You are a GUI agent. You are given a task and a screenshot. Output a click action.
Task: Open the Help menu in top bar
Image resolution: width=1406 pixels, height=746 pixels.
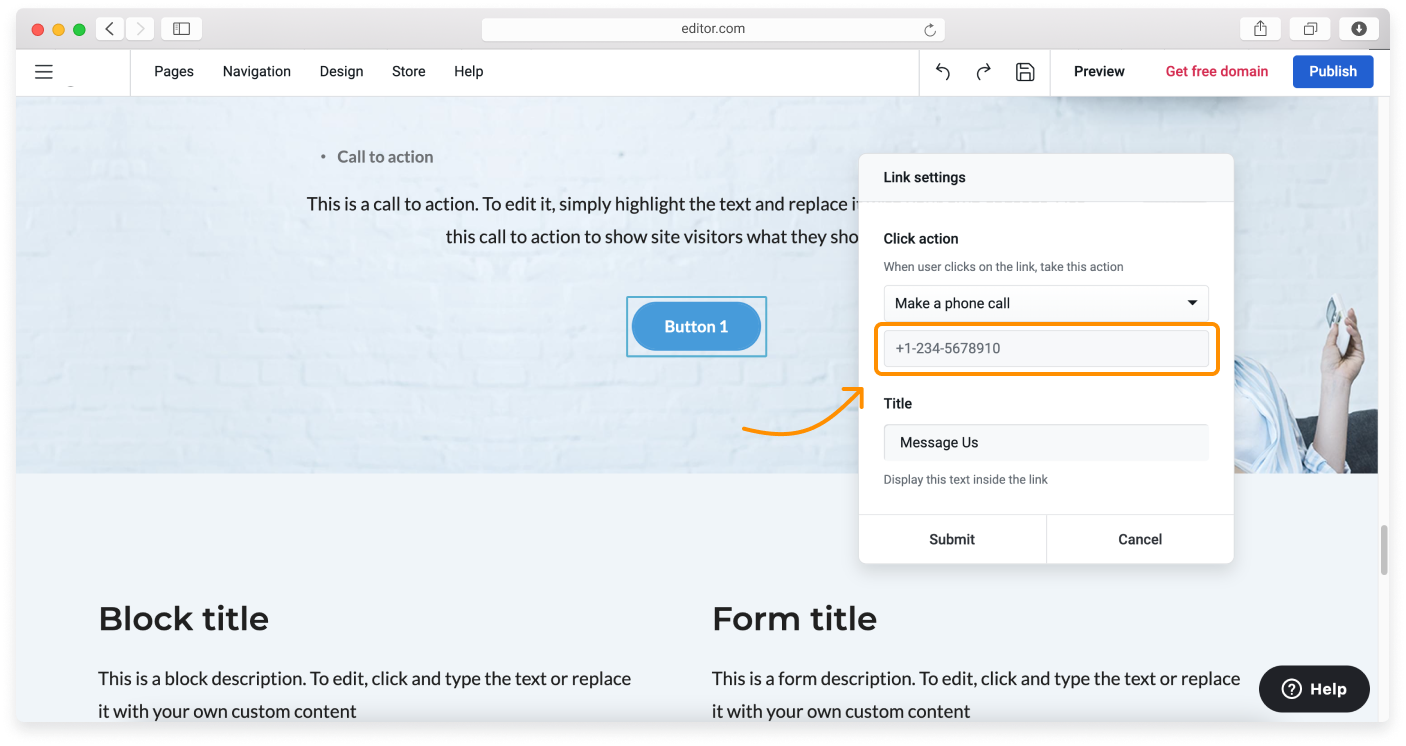(x=469, y=72)
